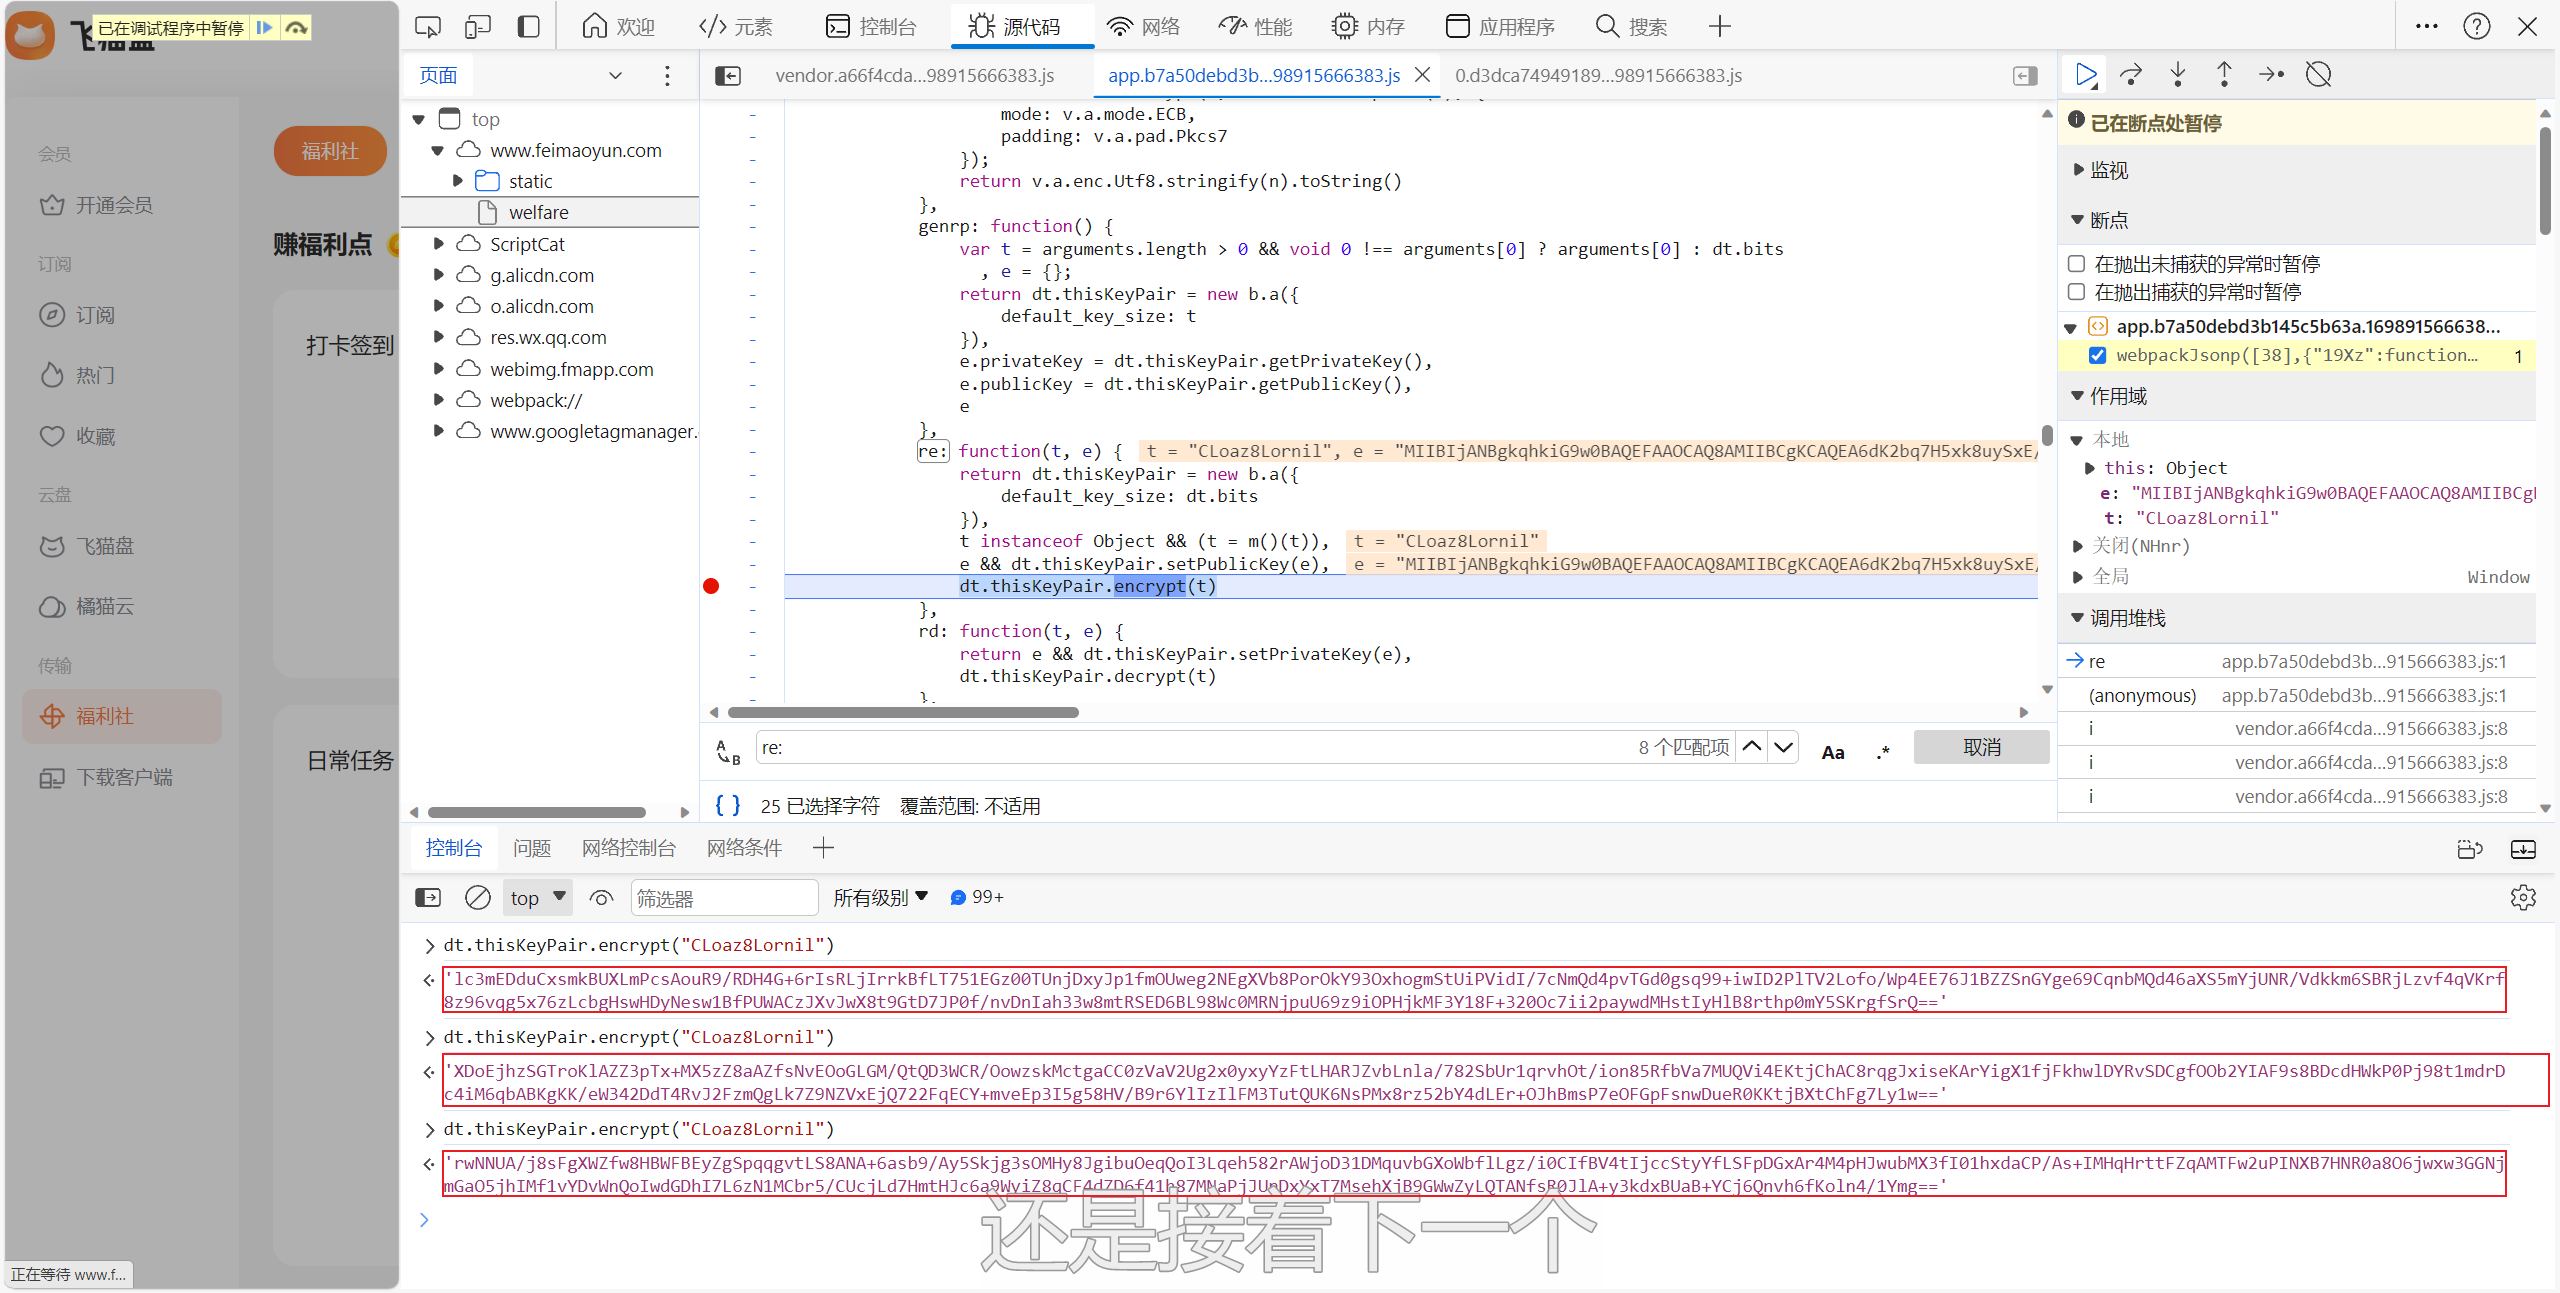Switch to the 网络 network tab
The height and width of the screenshot is (1293, 2560).
click(x=1144, y=27)
